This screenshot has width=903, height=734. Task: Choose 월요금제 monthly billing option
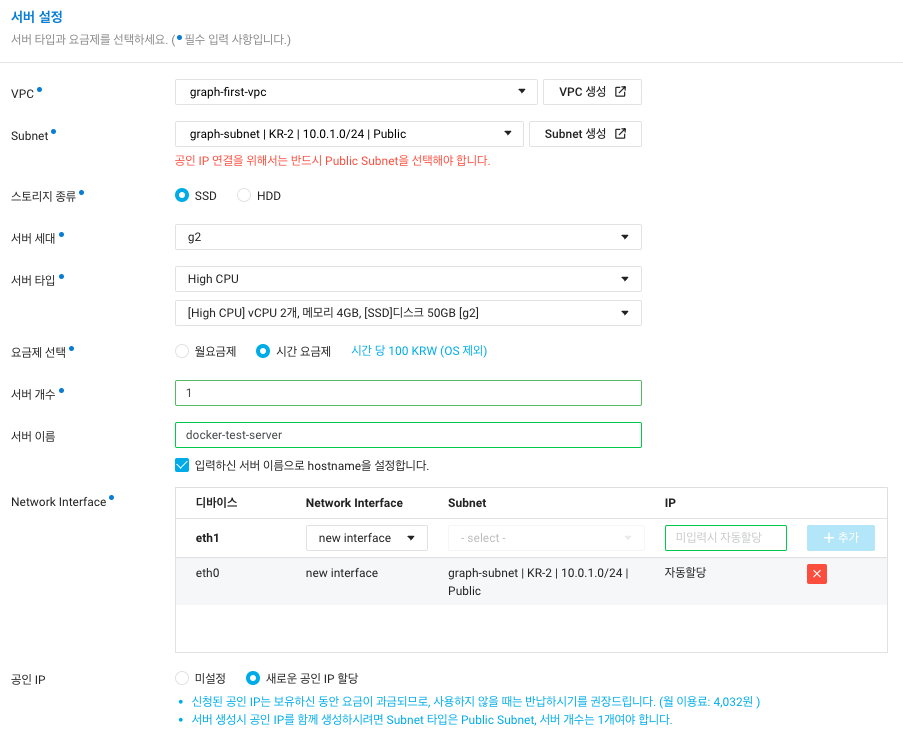[x=182, y=351]
